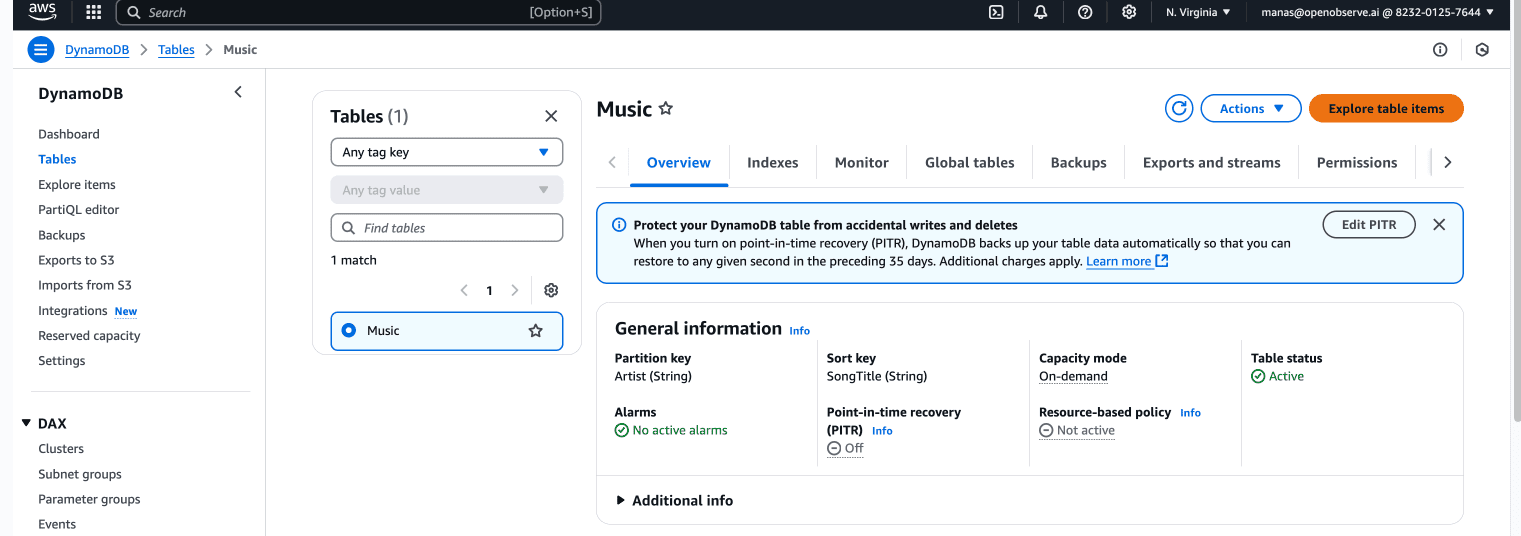Star the Music table in list

click(536, 331)
